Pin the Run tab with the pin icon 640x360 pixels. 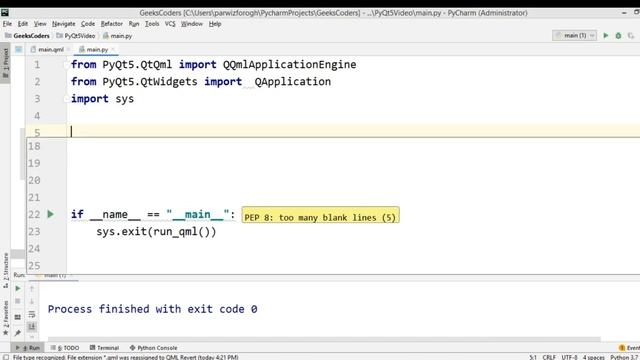point(18,333)
